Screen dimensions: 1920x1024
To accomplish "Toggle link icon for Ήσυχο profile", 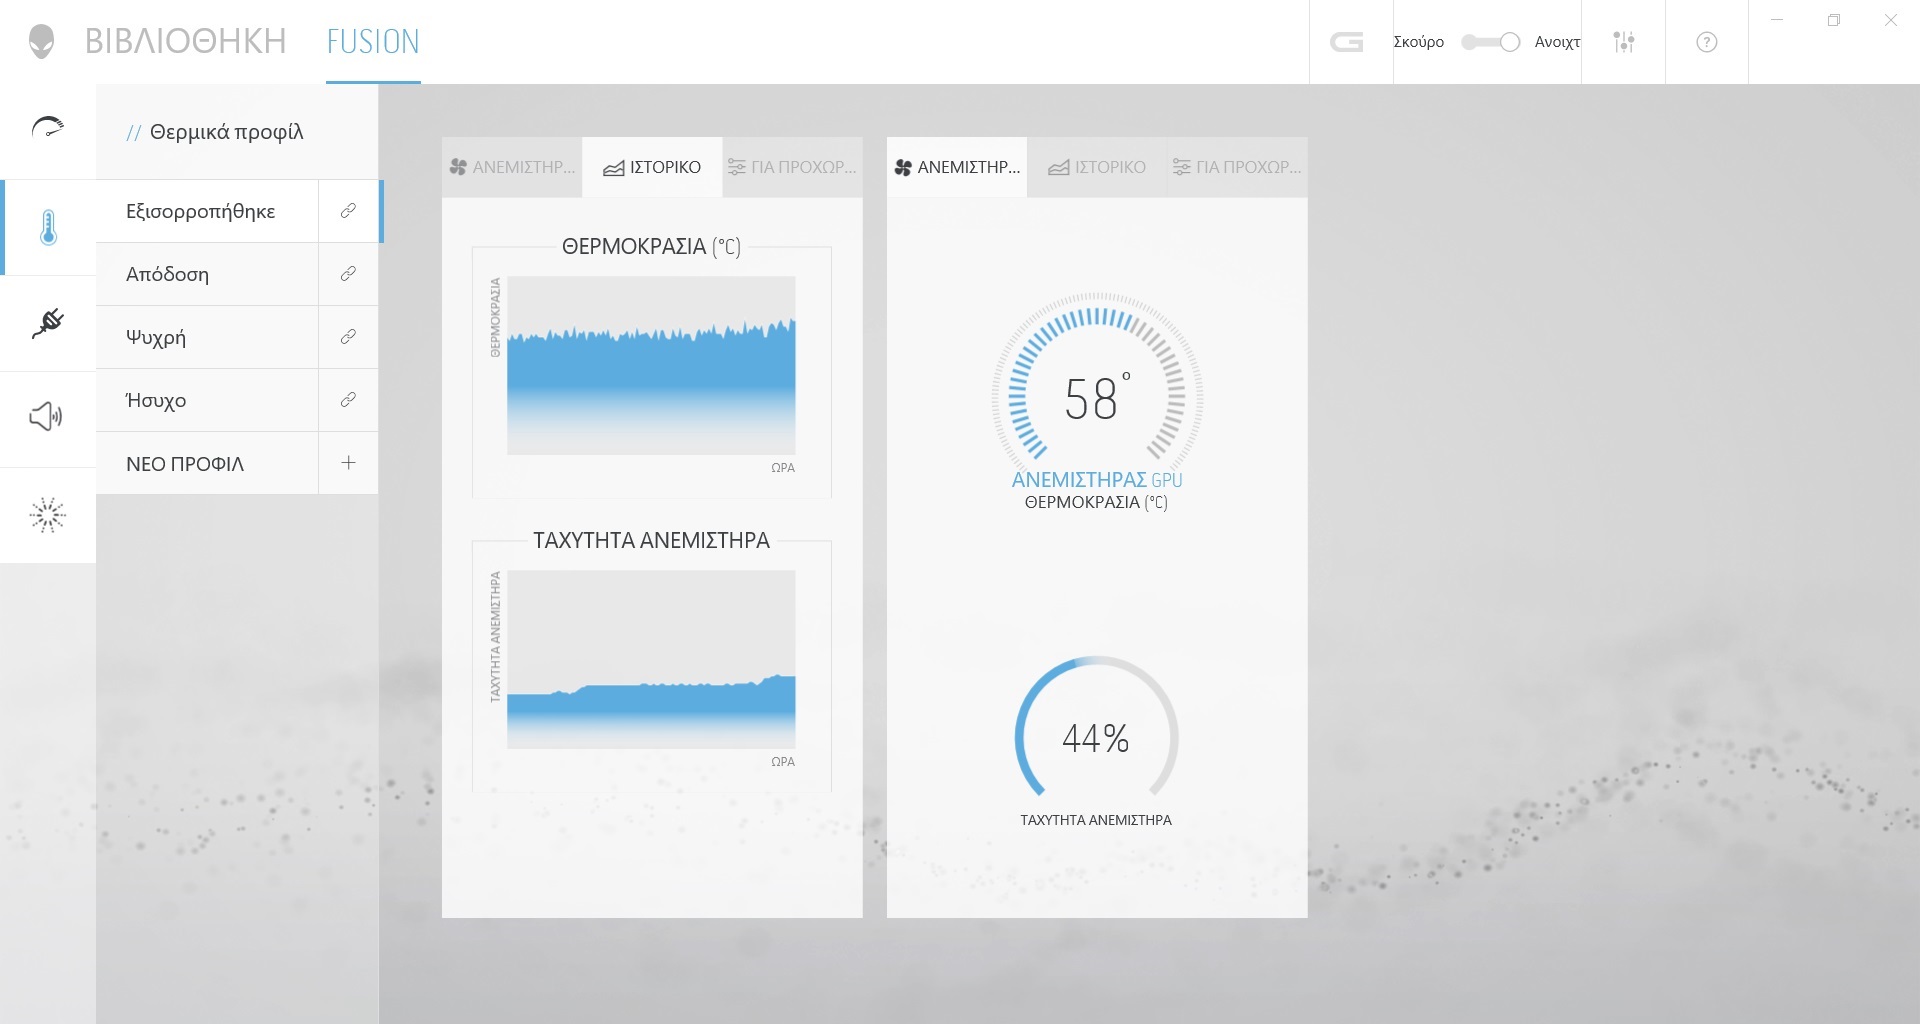I will pyautogui.click(x=348, y=400).
